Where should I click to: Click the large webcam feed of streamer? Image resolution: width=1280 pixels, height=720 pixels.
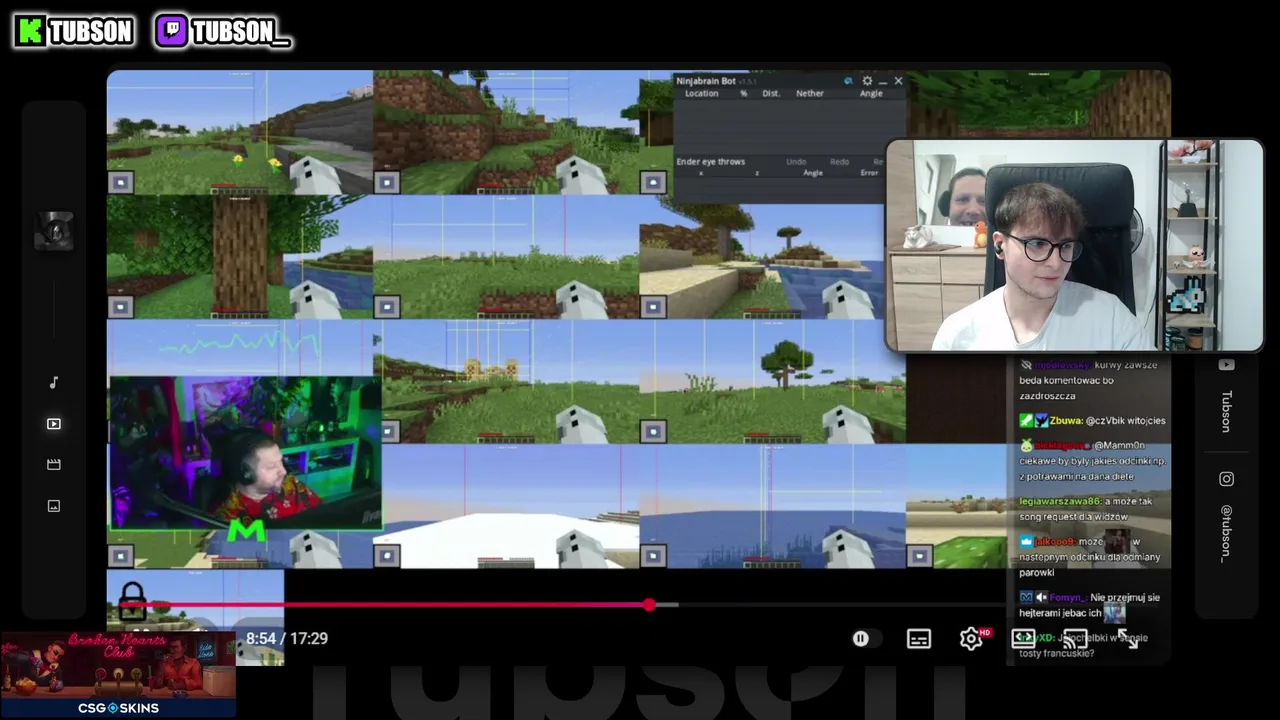point(1074,246)
